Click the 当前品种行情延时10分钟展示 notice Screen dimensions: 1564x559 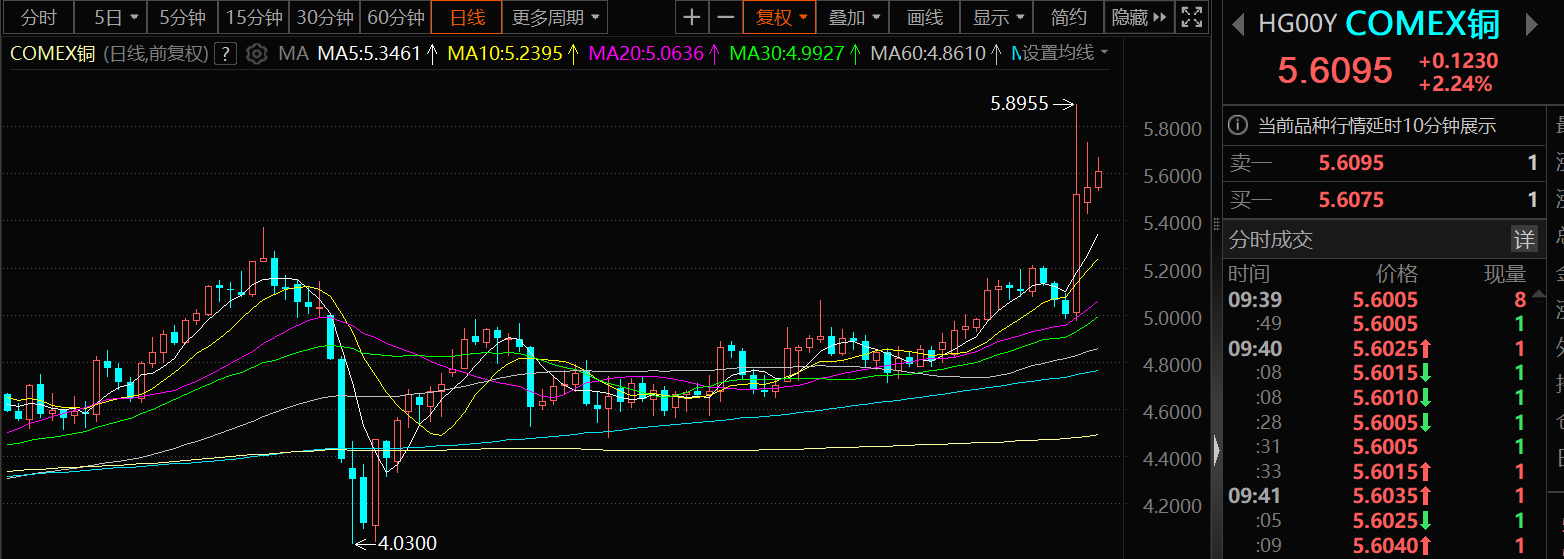tap(1376, 126)
